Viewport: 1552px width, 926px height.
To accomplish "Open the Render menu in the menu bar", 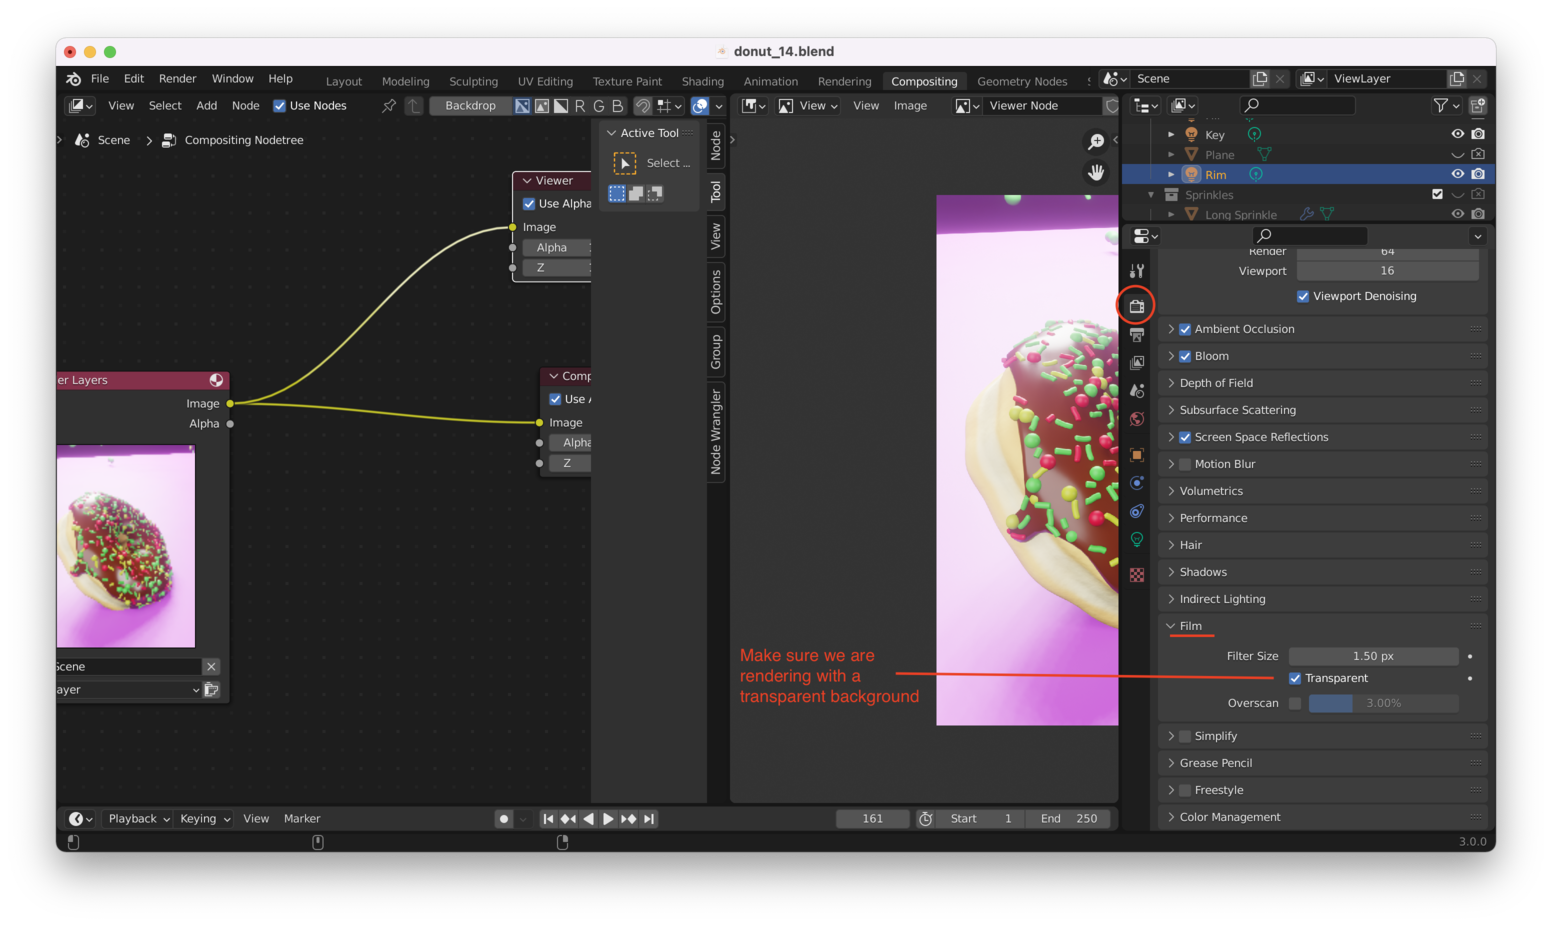I will [177, 78].
